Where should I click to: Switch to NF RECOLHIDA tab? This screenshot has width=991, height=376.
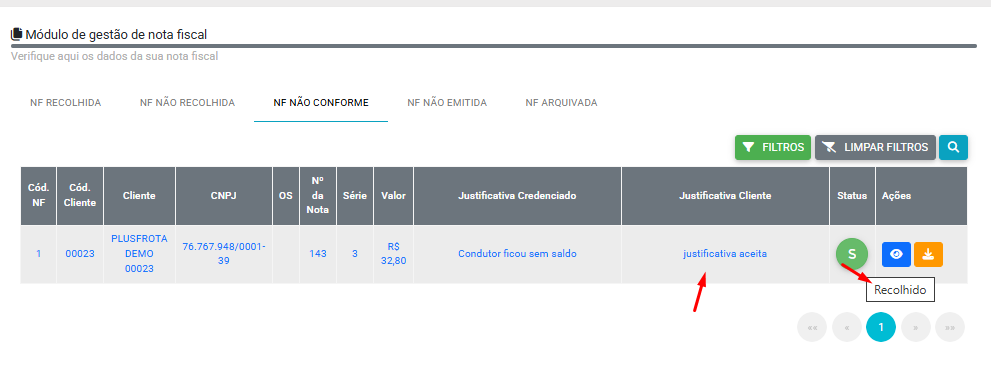tap(66, 102)
